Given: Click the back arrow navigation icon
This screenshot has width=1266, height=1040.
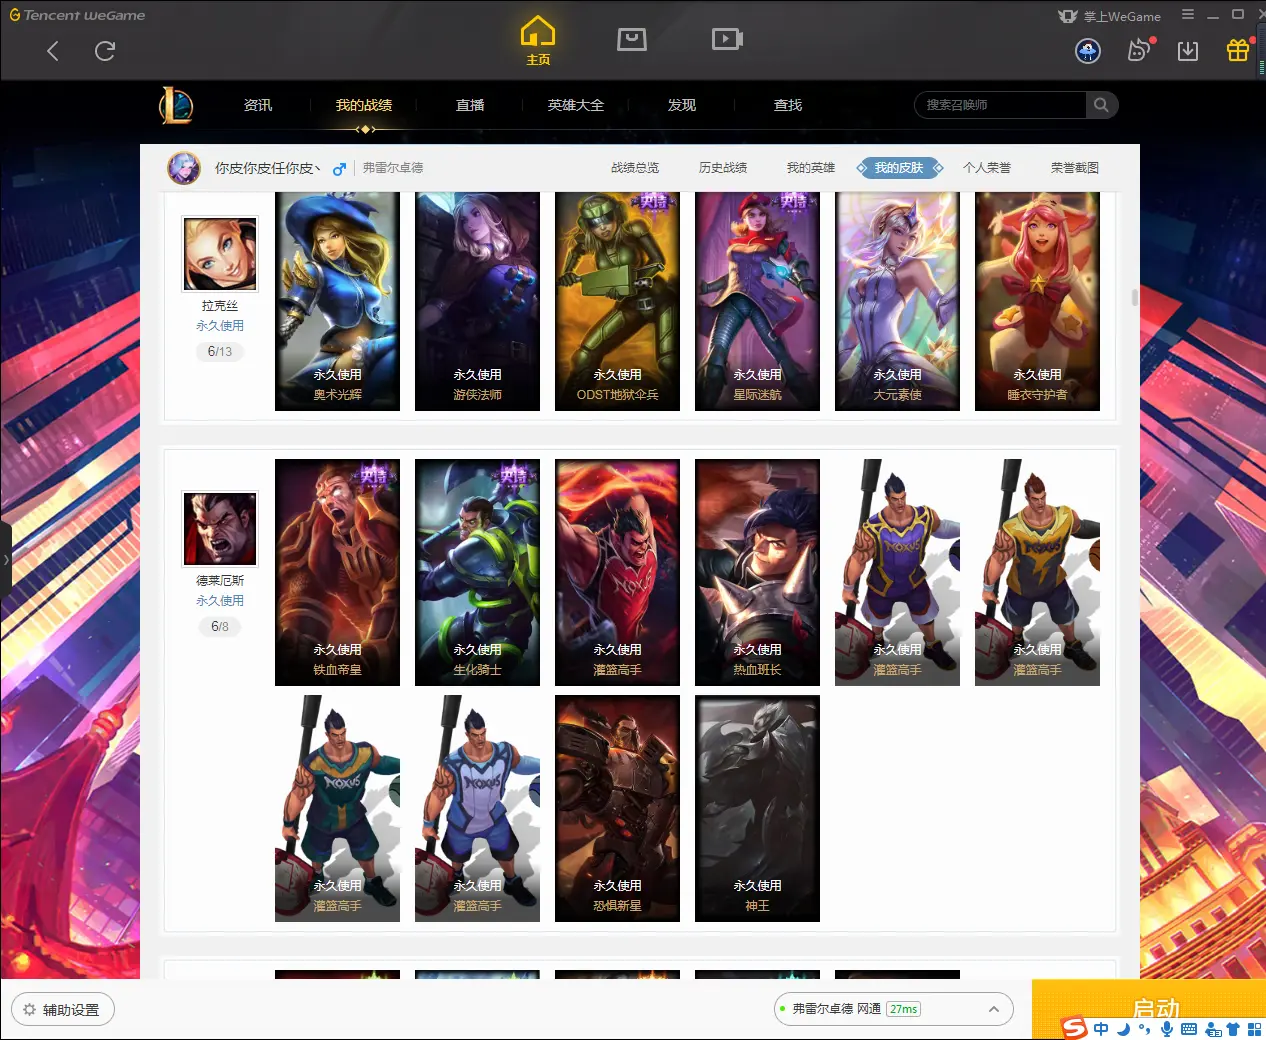Looking at the screenshot, I should [x=53, y=51].
